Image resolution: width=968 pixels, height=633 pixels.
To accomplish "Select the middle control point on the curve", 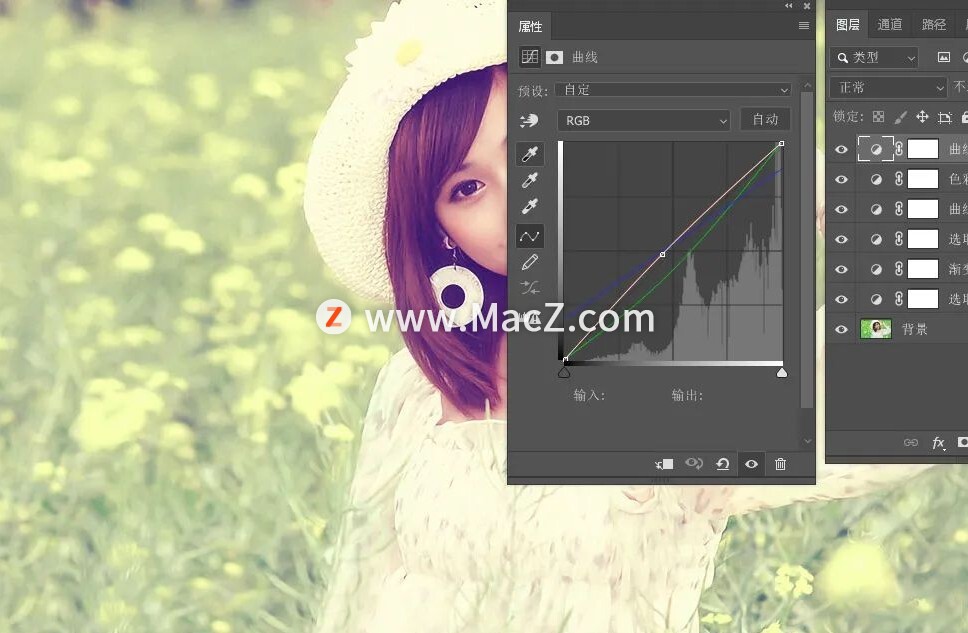I will (x=662, y=254).
